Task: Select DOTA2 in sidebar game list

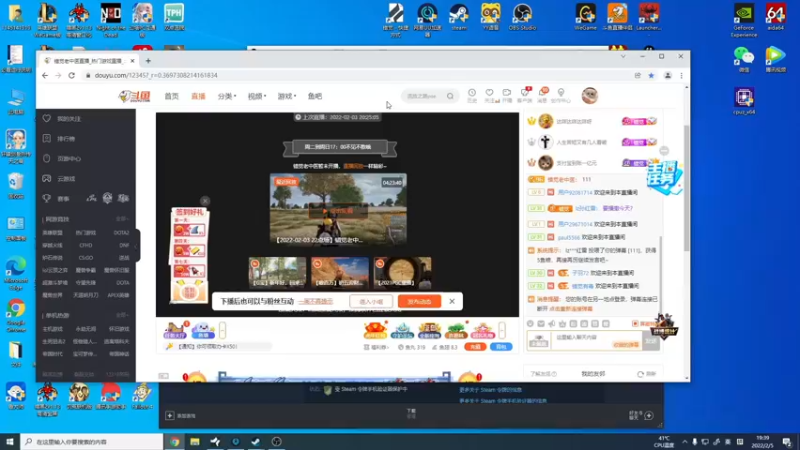Action: coord(121,233)
